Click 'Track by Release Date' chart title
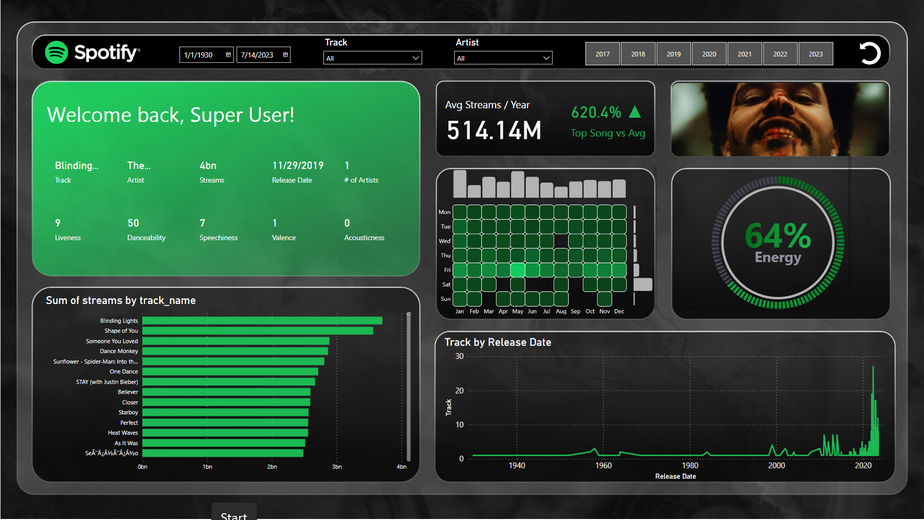Image resolution: width=924 pixels, height=520 pixels. [x=498, y=343]
